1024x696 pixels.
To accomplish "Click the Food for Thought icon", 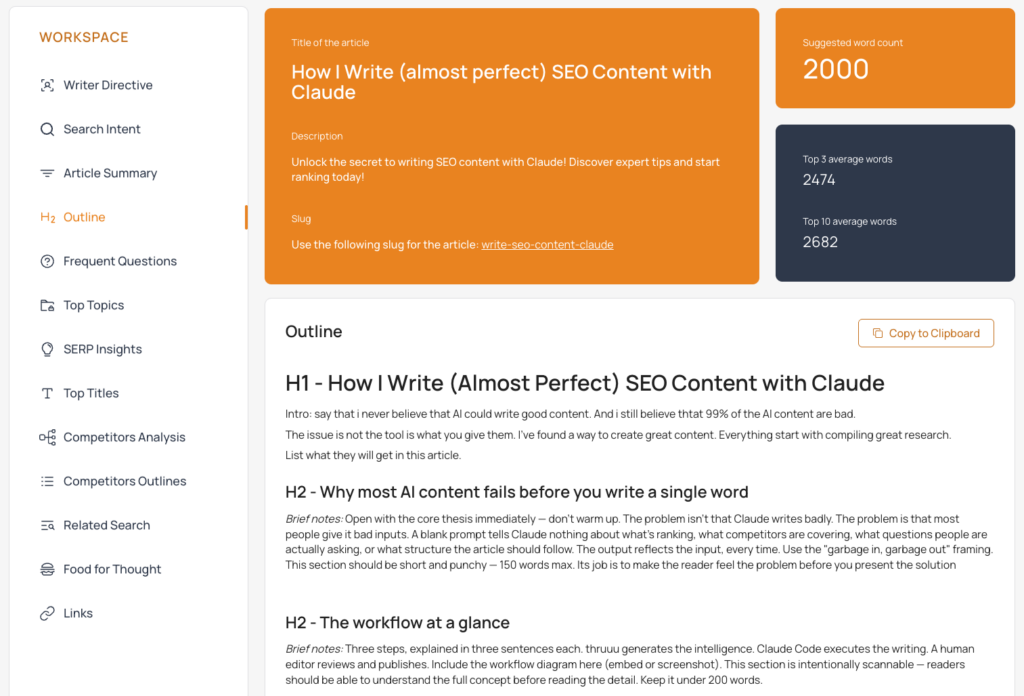I will tap(47, 569).
